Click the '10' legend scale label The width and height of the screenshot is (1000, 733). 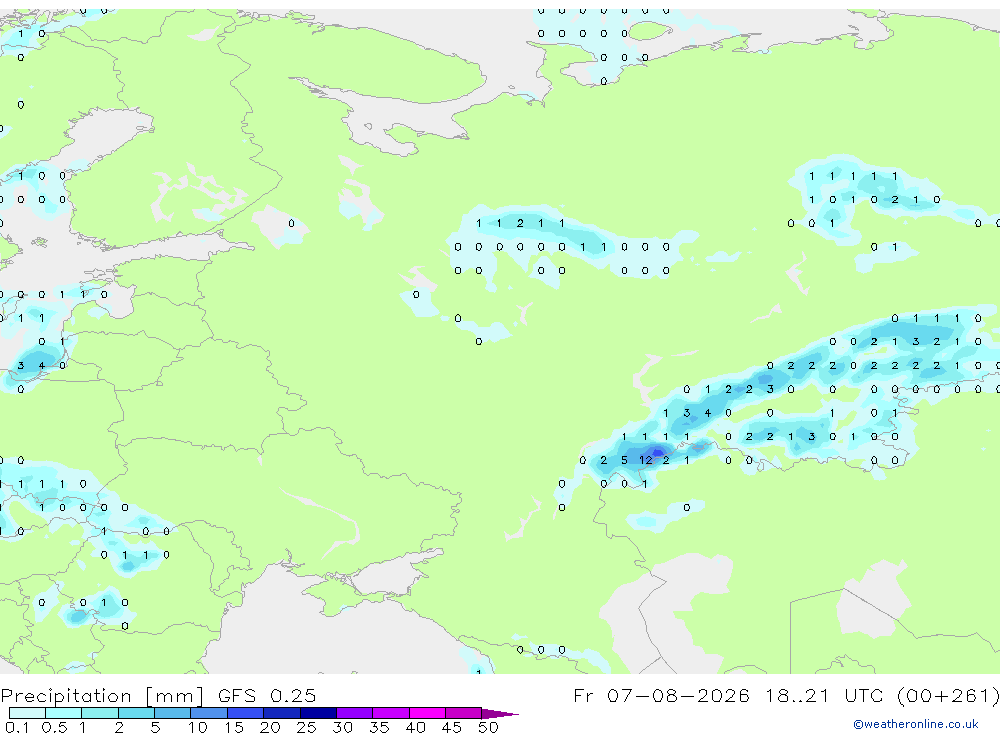point(197,727)
